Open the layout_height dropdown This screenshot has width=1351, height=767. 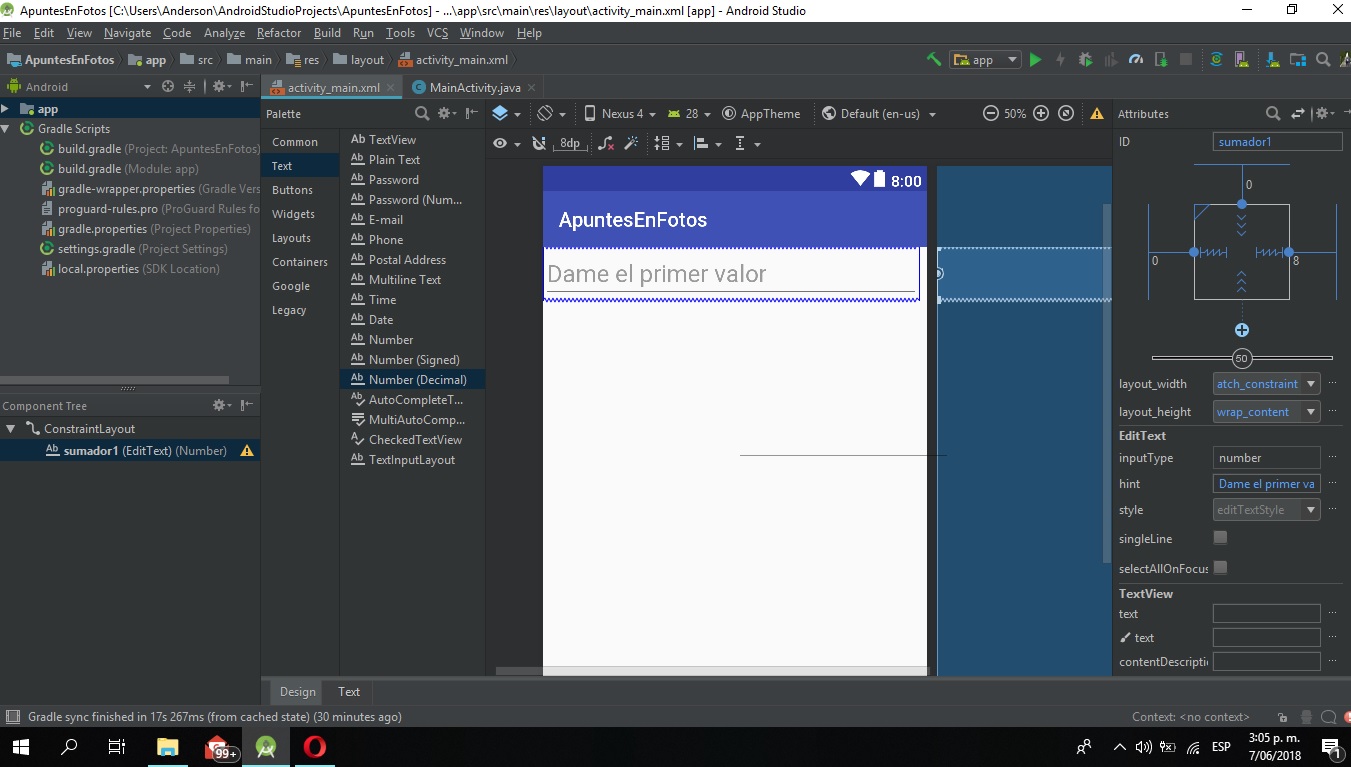pos(1267,412)
